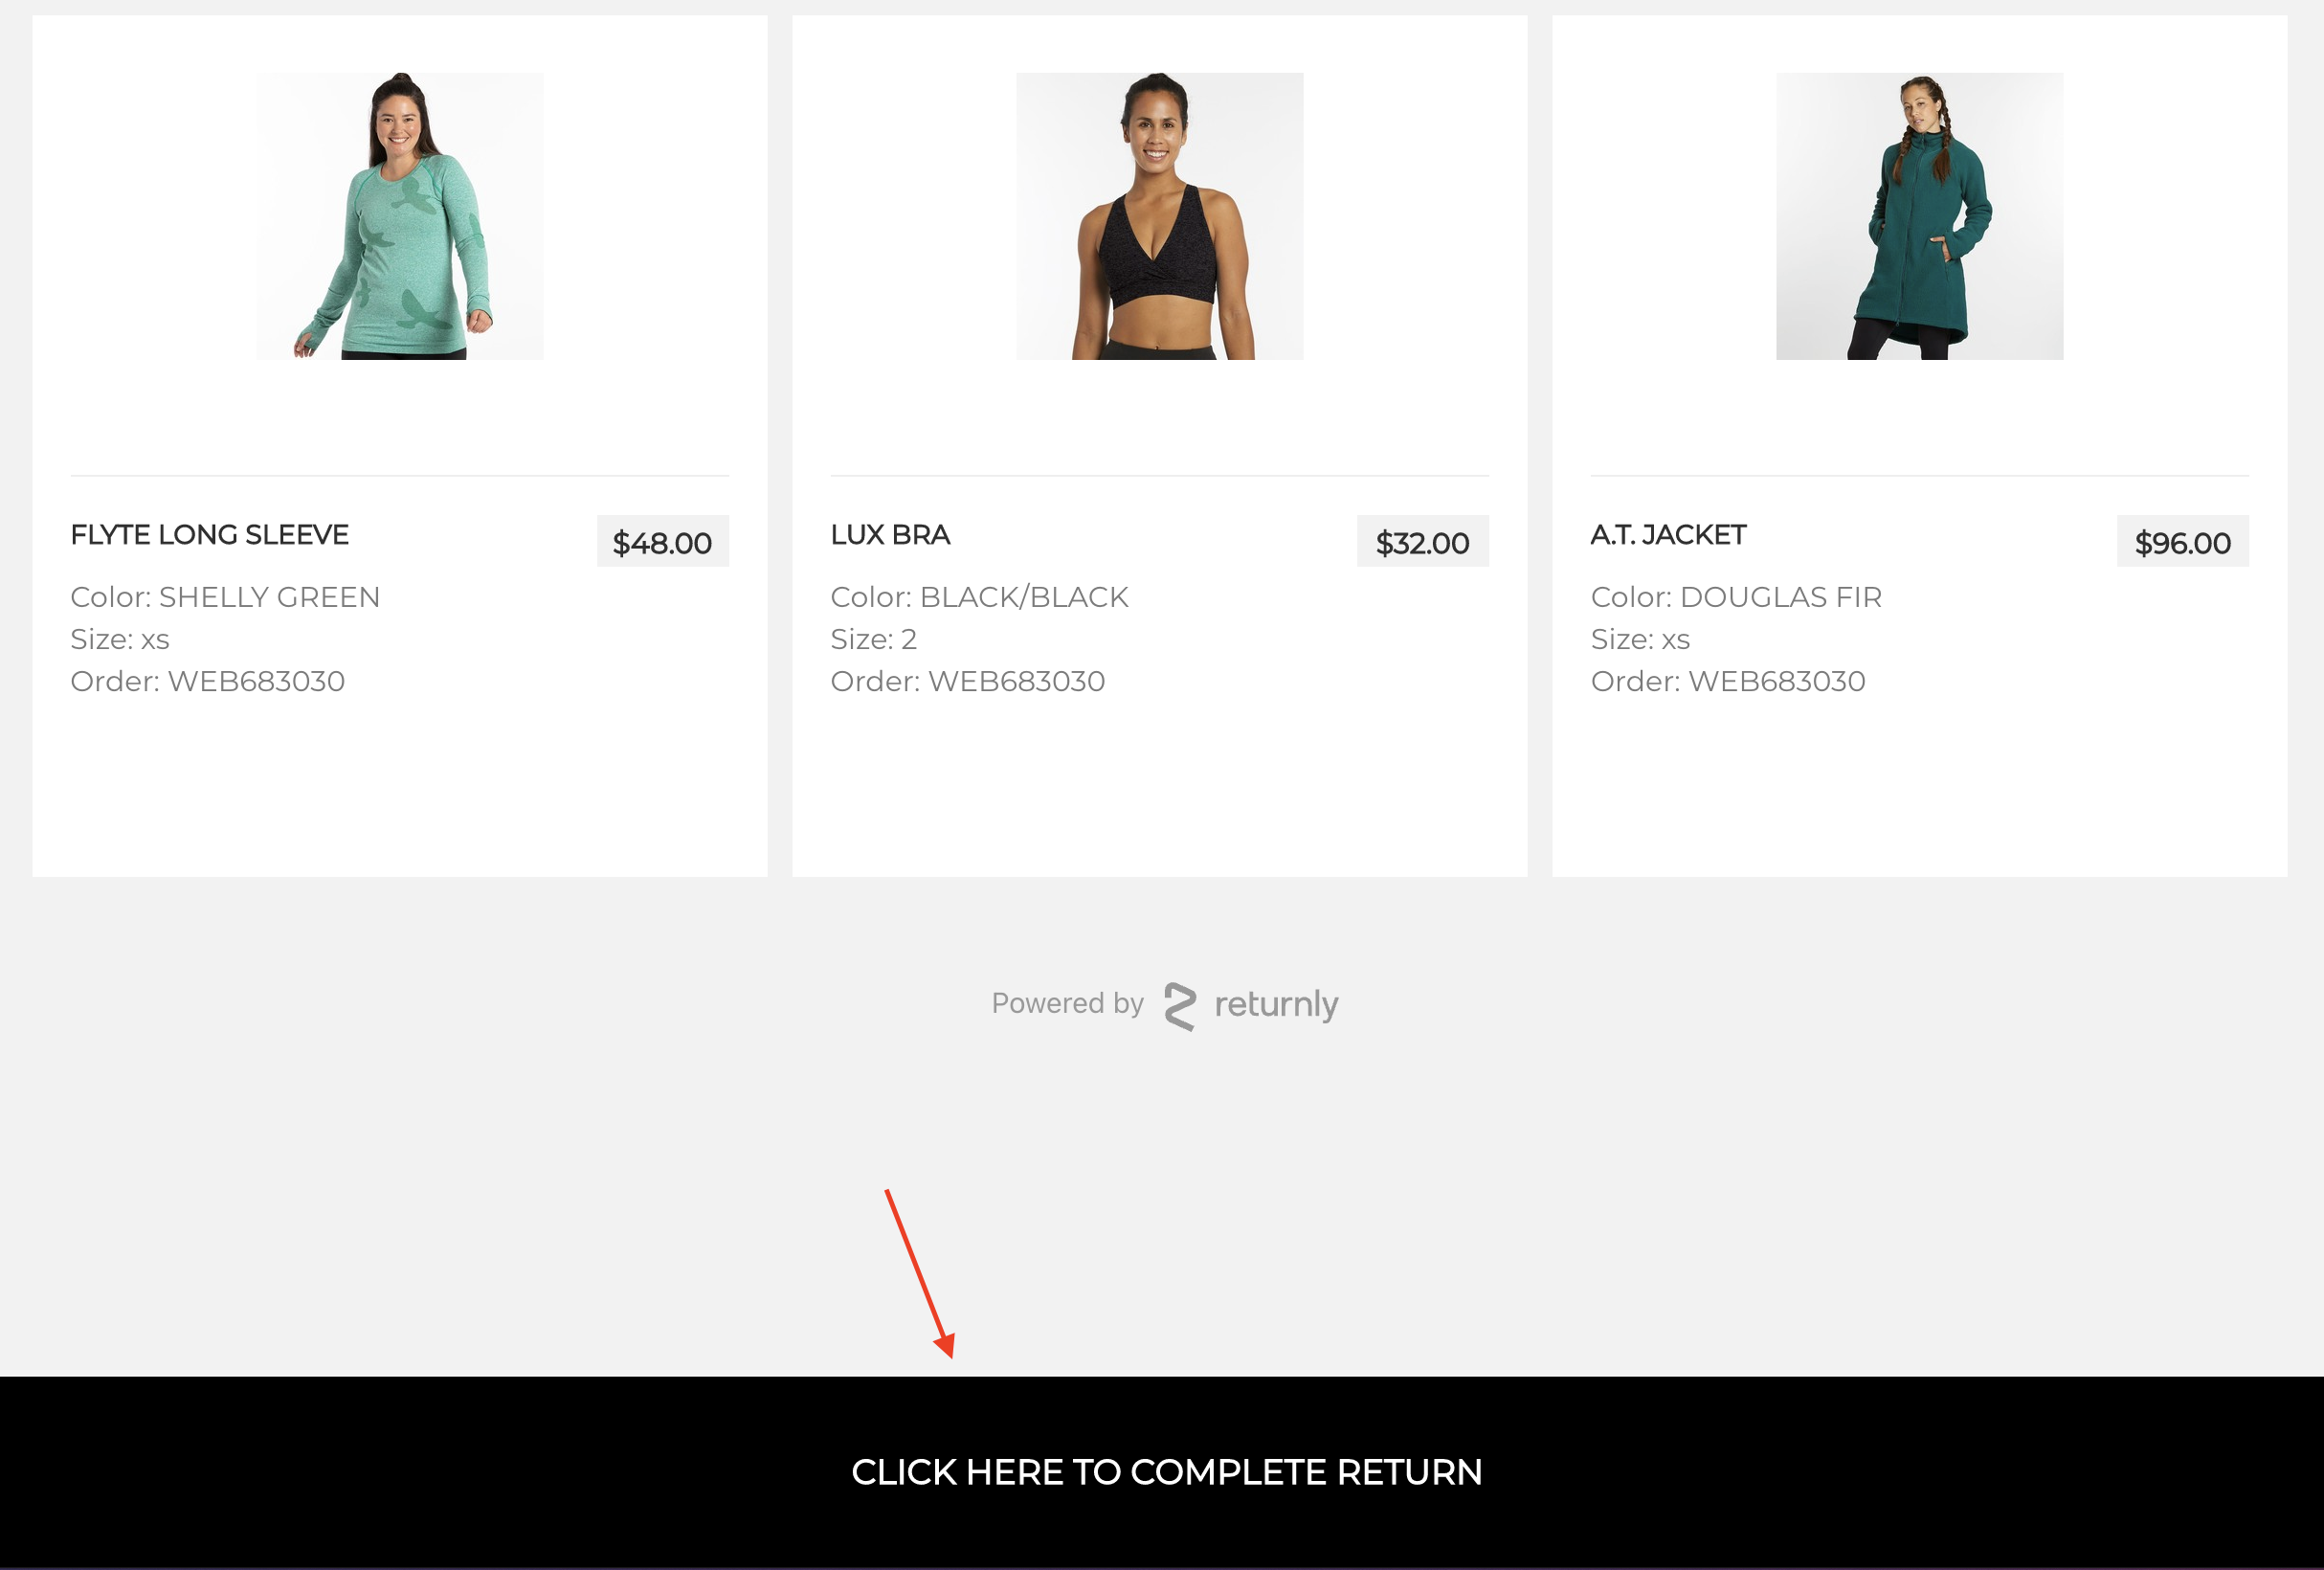Image resolution: width=2324 pixels, height=1570 pixels.
Task: Select the Lux Bra product photo
Action: pyautogui.click(x=1160, y=216)
